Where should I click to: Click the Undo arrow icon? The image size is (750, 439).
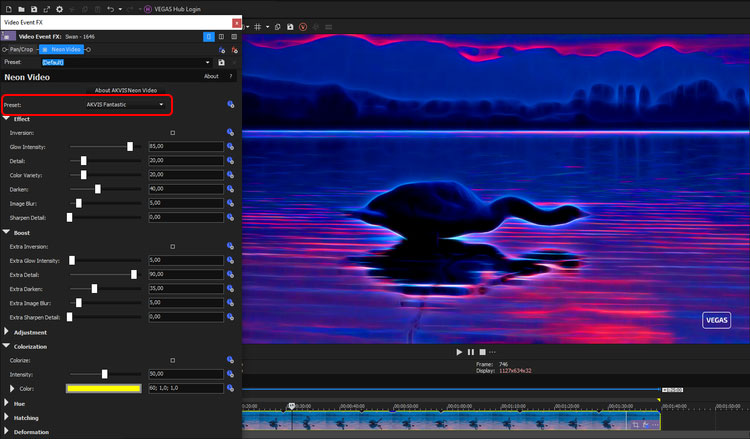point(110,9)
